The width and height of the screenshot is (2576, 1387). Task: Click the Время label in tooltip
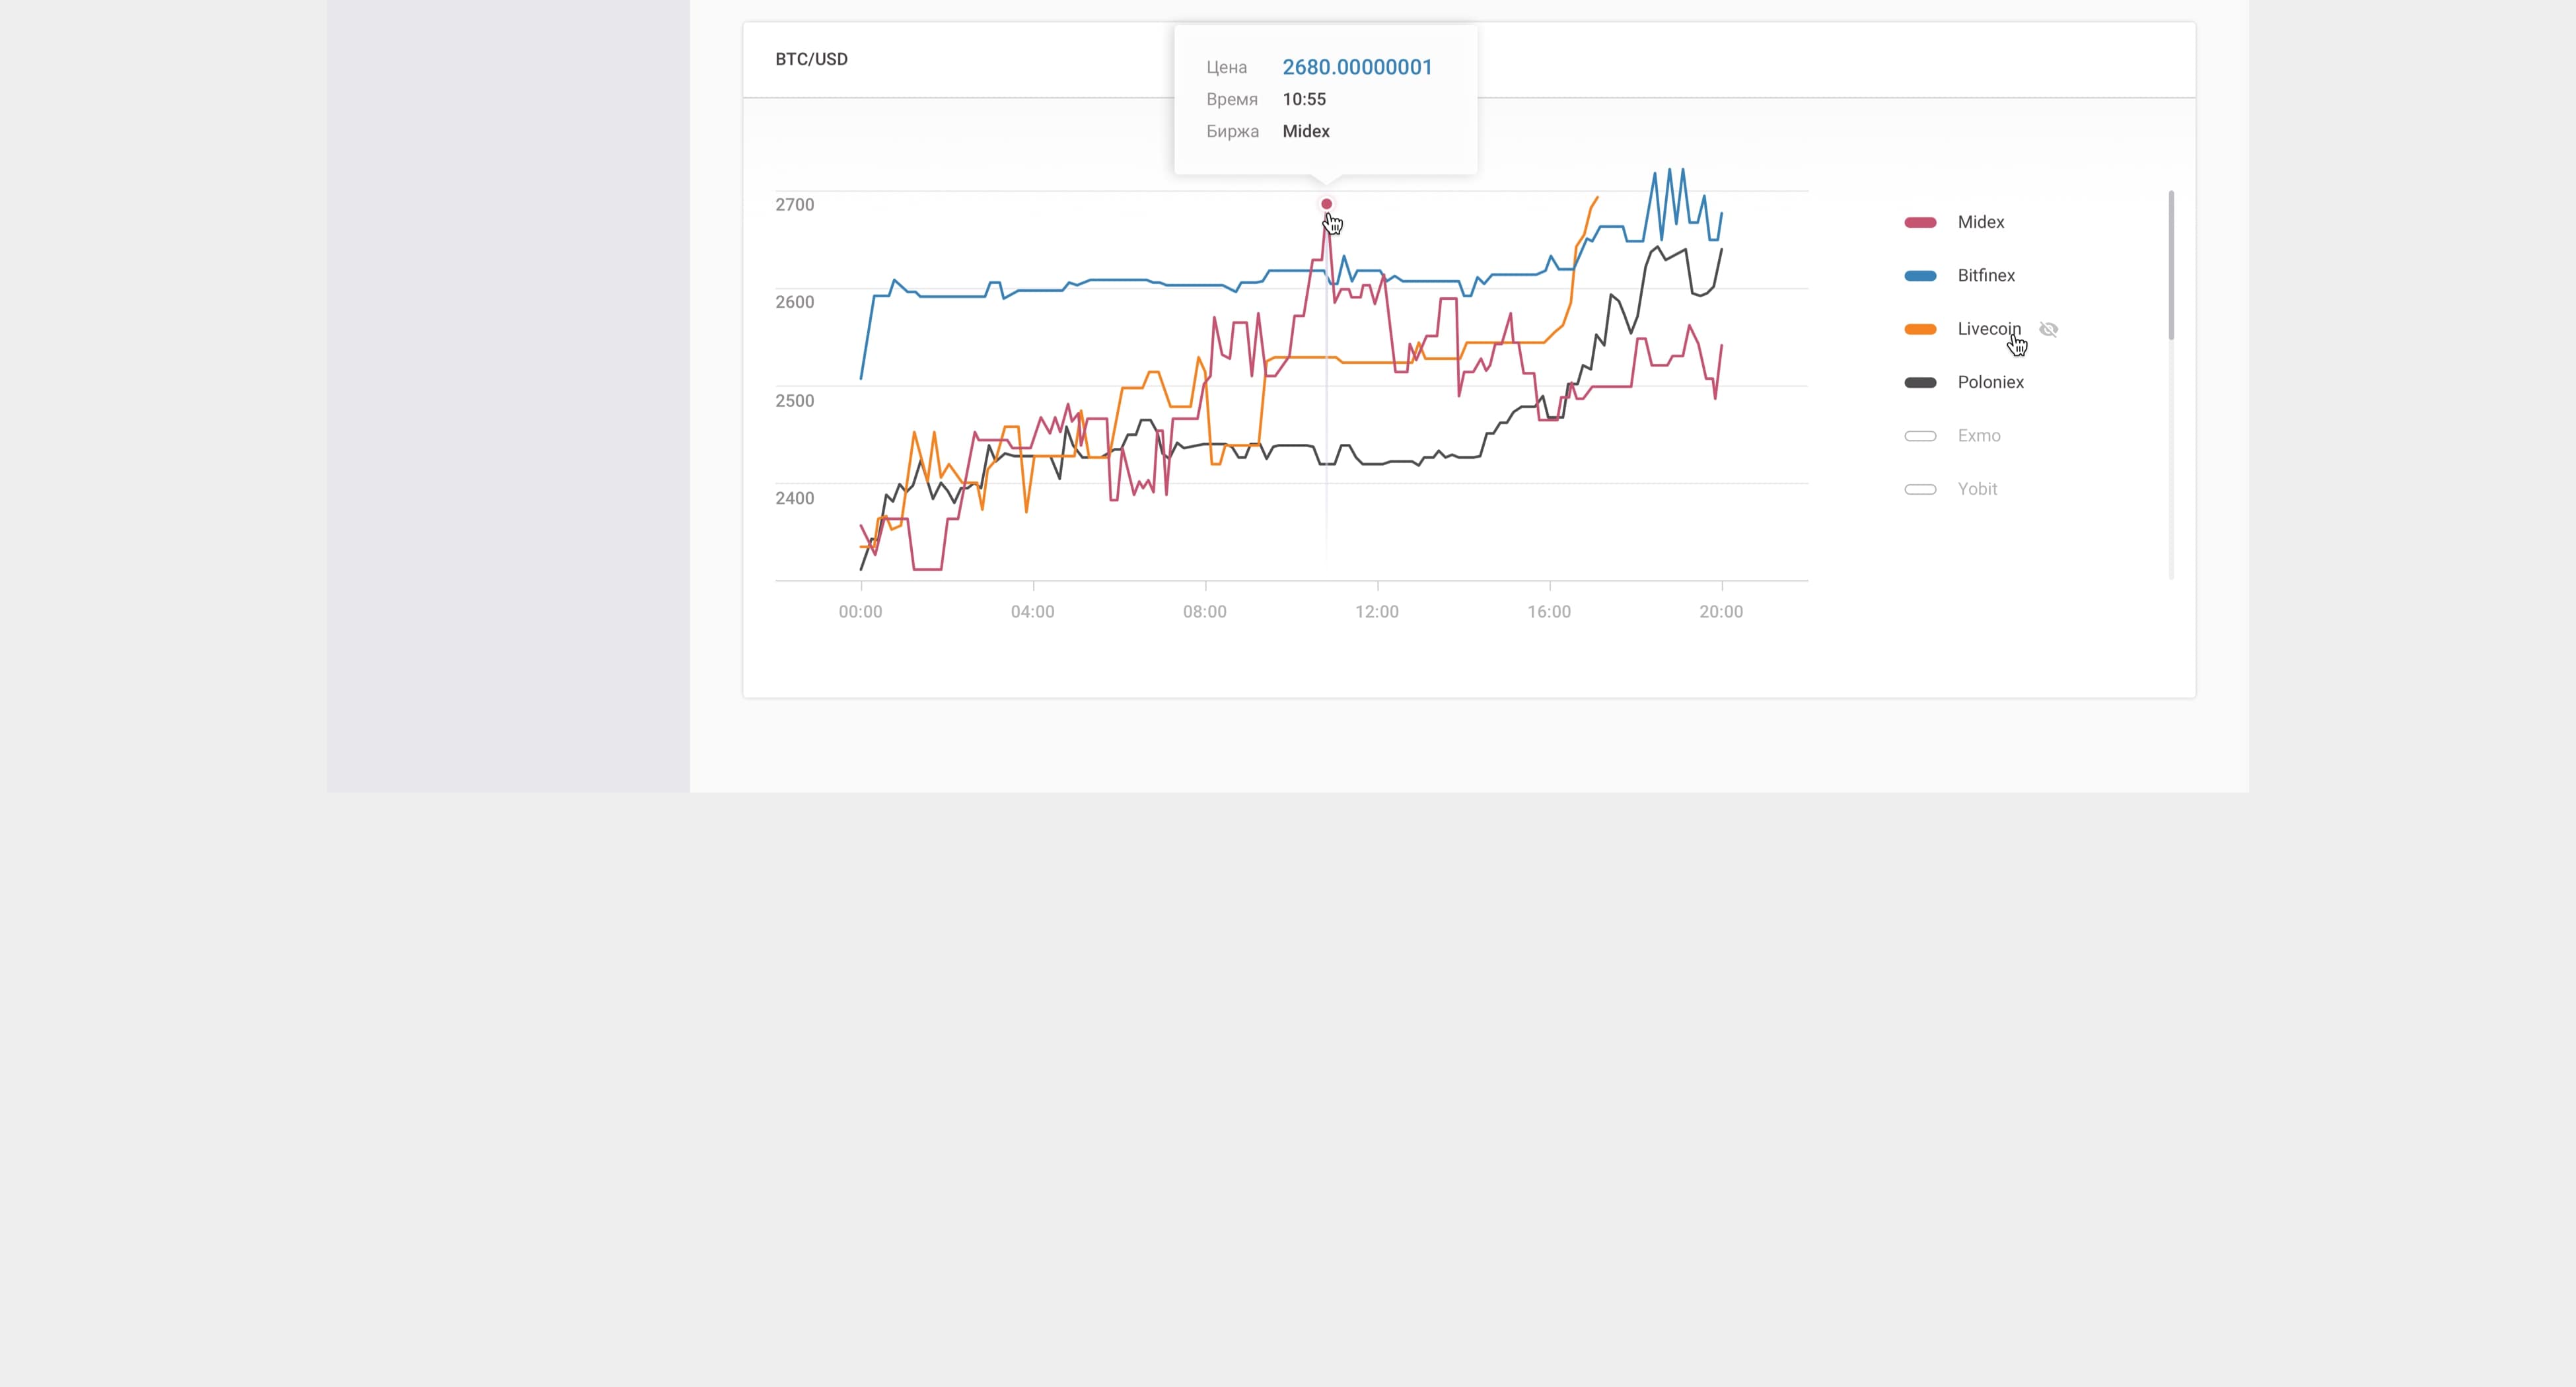click(x=1232, y=99)
